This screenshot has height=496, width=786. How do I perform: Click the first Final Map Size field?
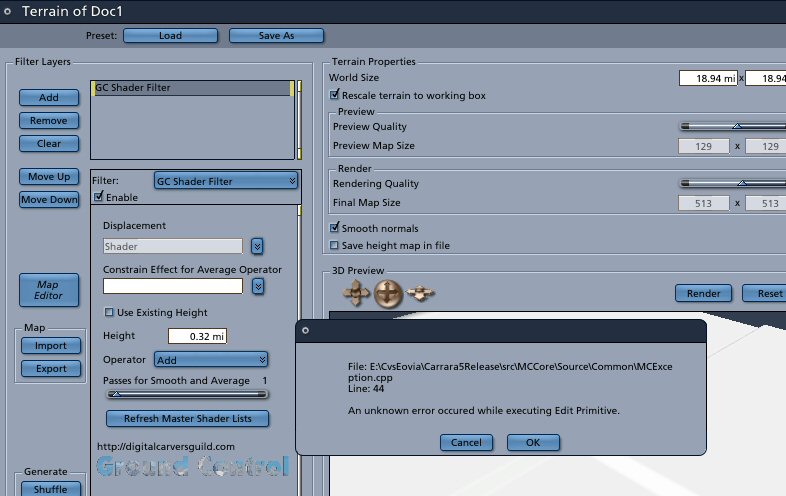click(703, 204)
